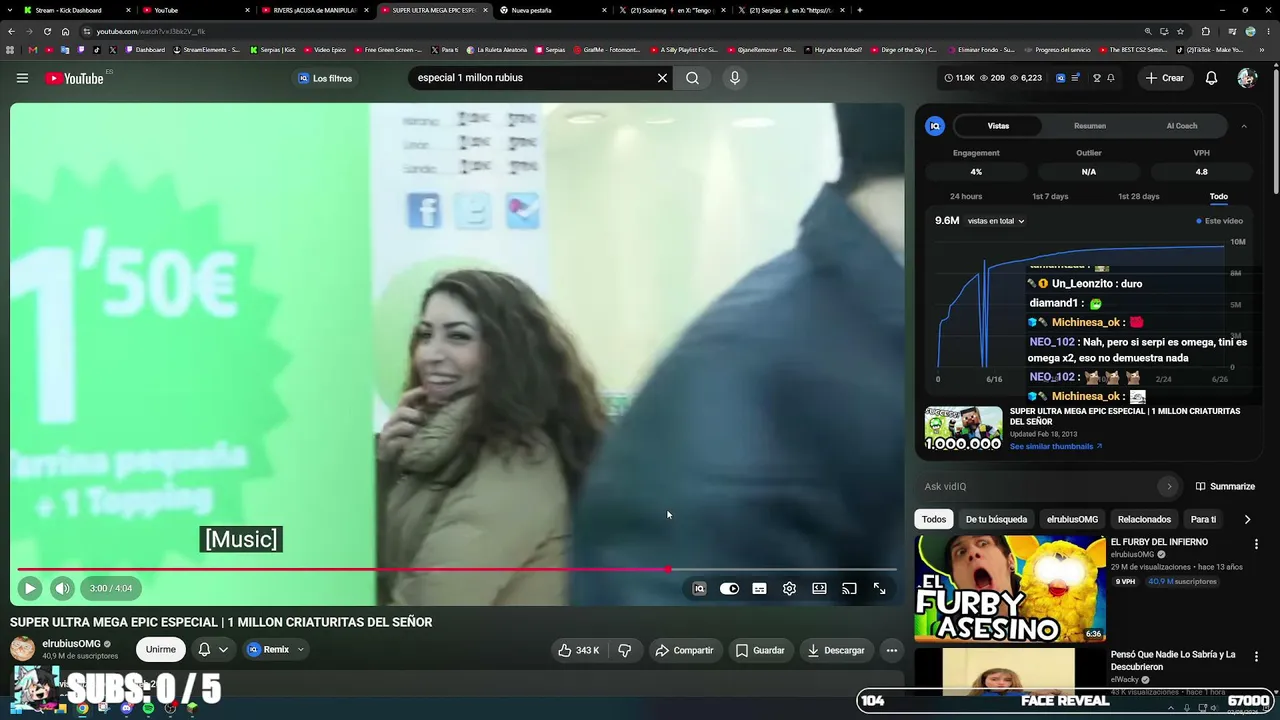The height and width of the screenshot is (720, 1280).
Task: Click the Los filtros button
Action: [x=325, y=78]
